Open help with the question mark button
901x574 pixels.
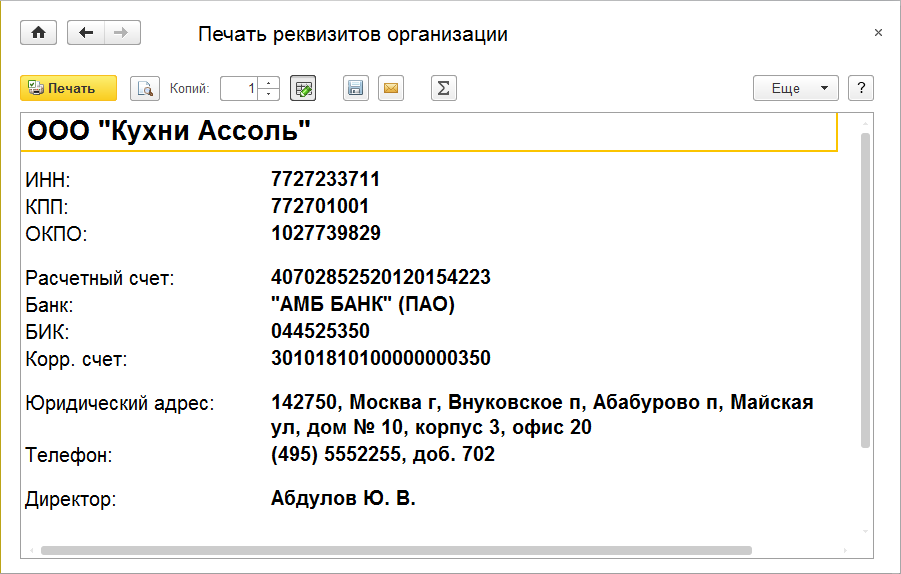pos(861,88)
